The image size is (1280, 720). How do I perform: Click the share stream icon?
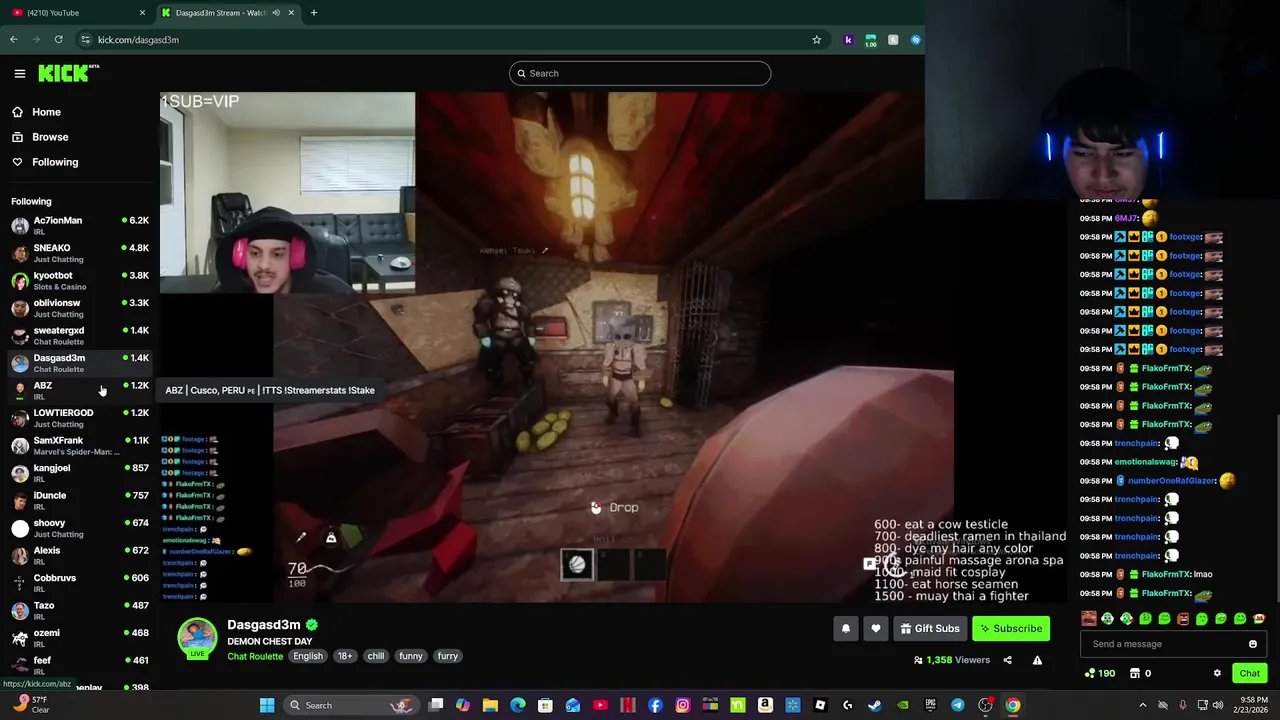coord(1007,660)
